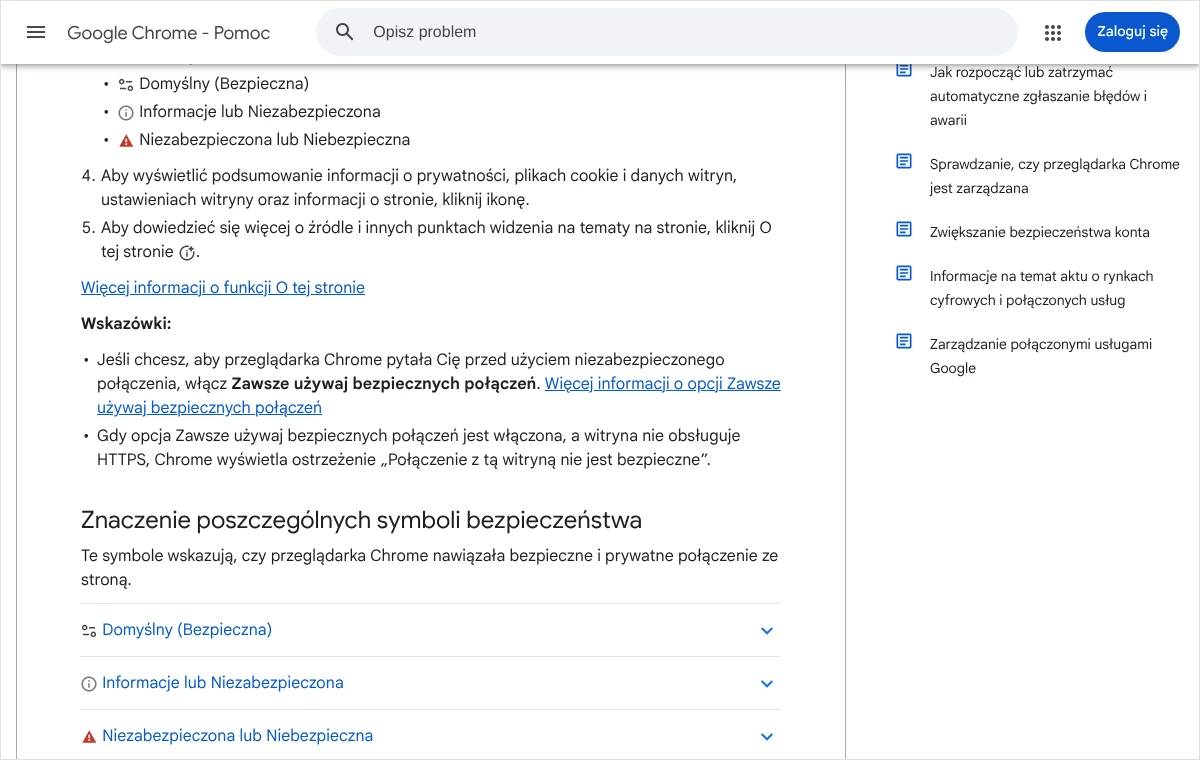Screen dimensions: 1200x760
Task: Open the Google apps grid
Action: coord(1053,33)
